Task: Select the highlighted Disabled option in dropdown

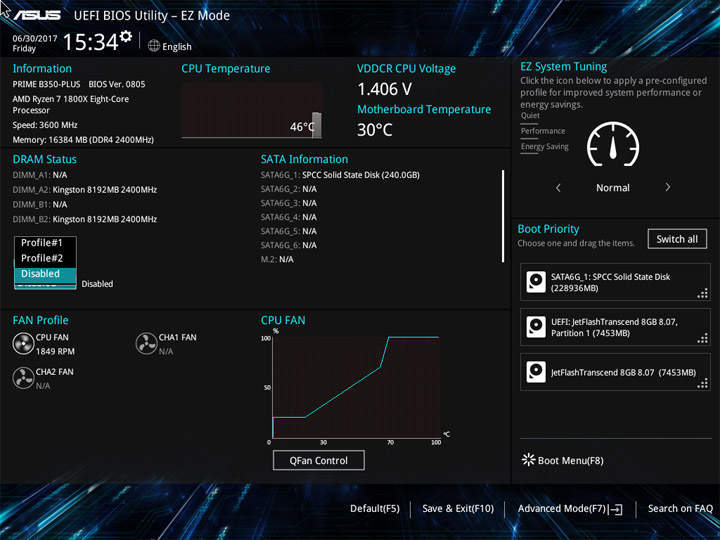Action: pos(45,274)
